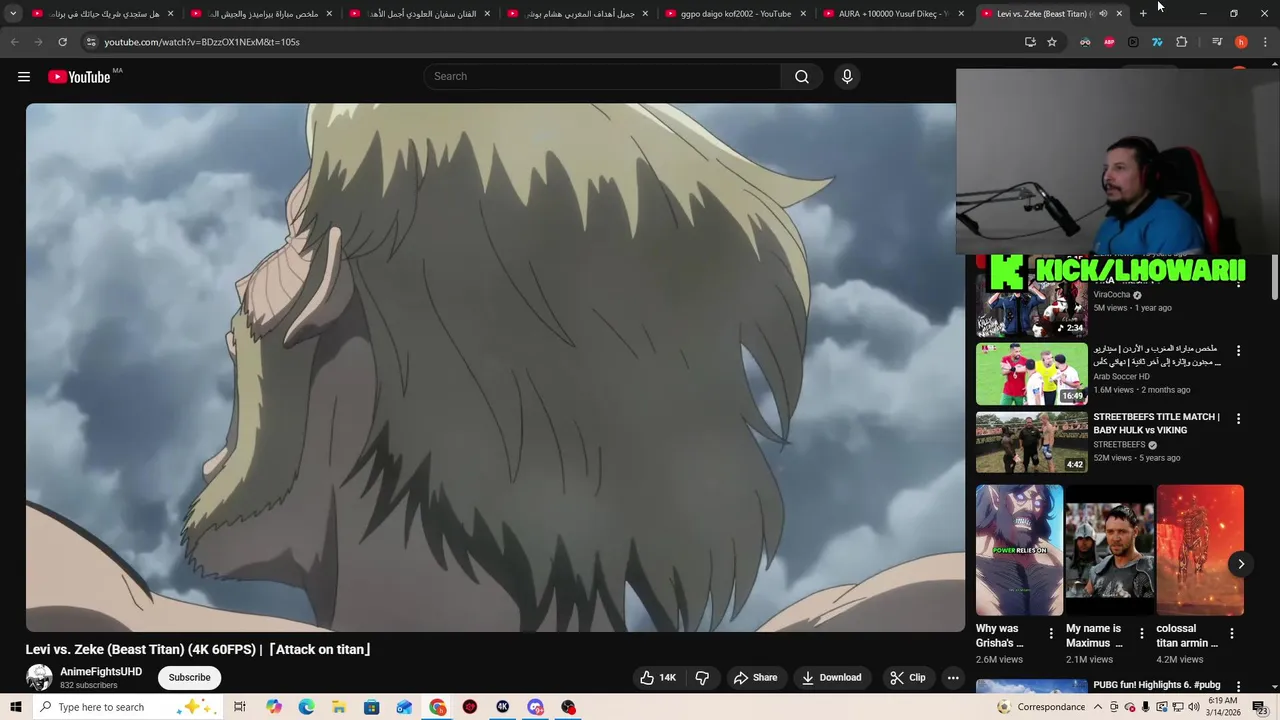The image size is (1280, 720).
Task: Go to YouTube home via logo
Action: pos(79,77)
